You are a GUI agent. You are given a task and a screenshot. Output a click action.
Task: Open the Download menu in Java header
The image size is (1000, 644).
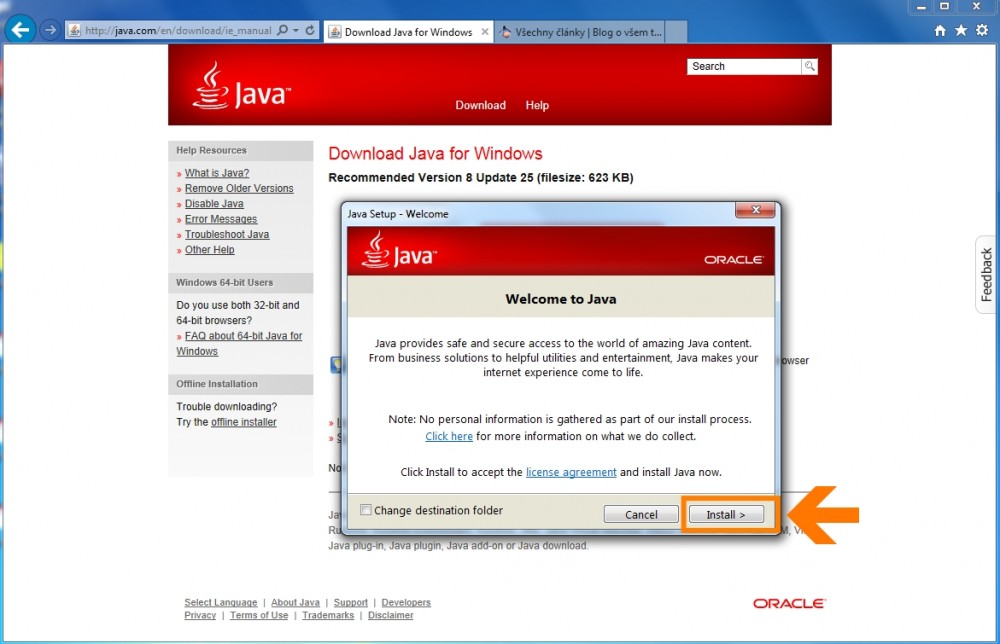(x=480, y=105)
